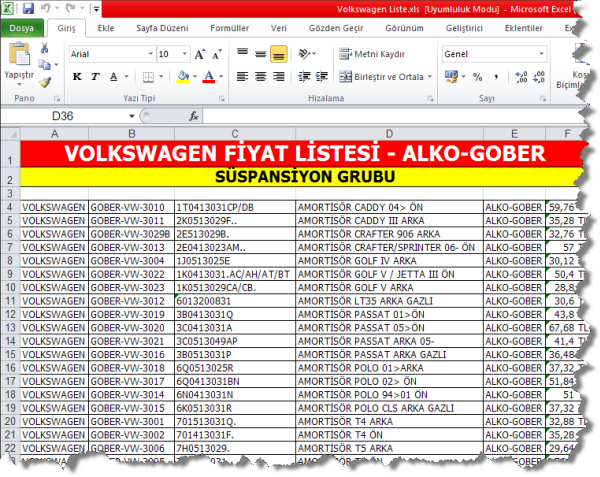The image size is (600, 477).
Task: Click cell AMORTİSÖR GOLF IV ARKA
Action: point(389,261)
